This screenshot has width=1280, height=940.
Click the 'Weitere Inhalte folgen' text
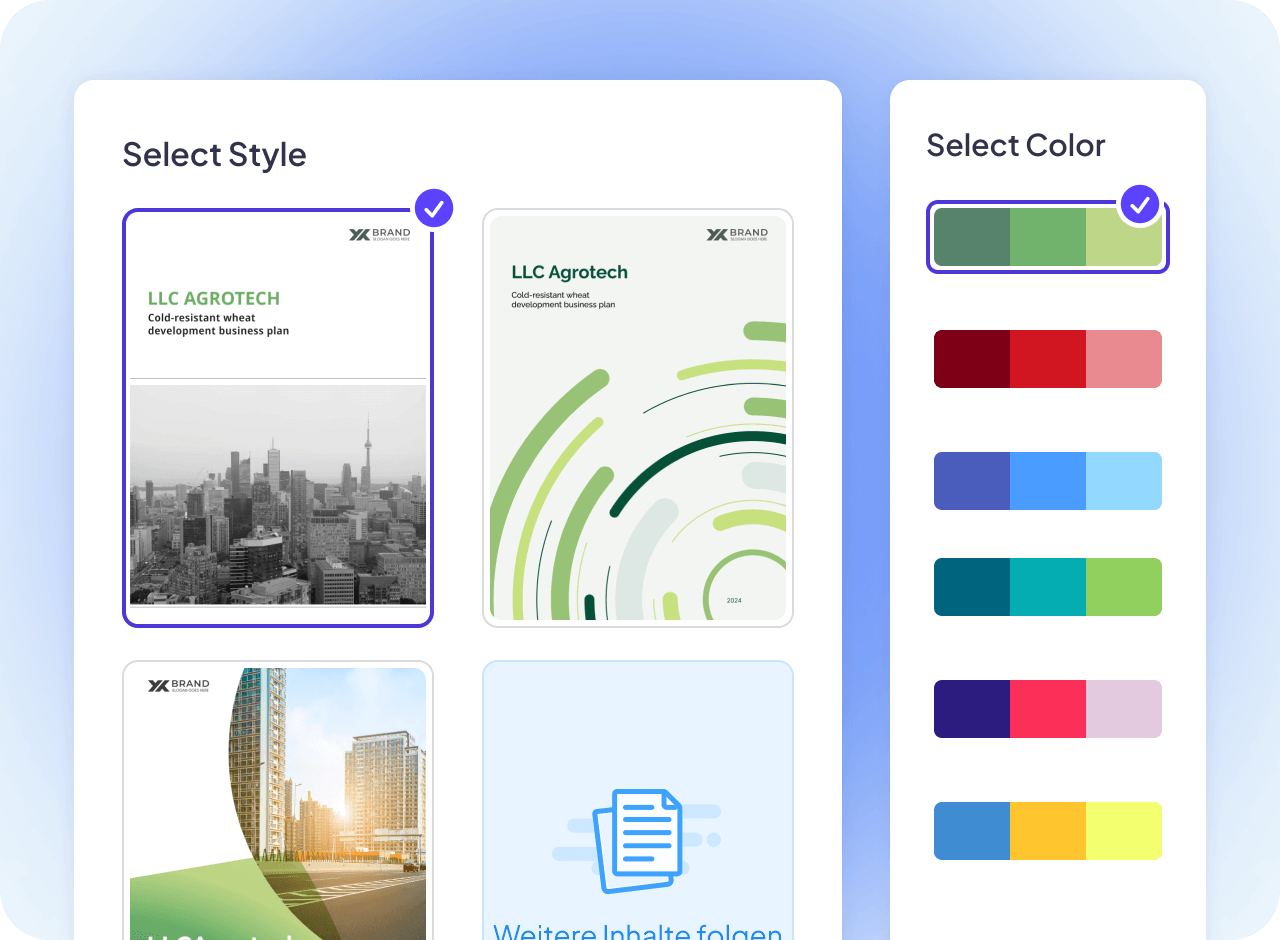coord(638,931)
